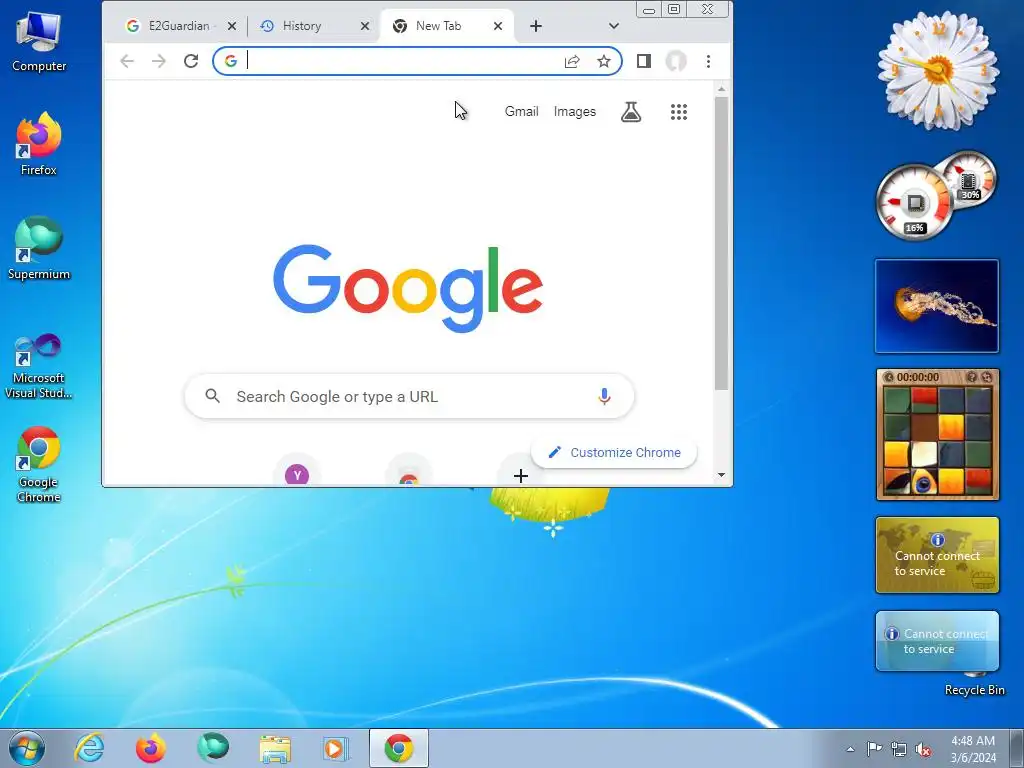The image size is (1024, 768).
Task: Add a new shortcut tile
Action: point(520,475)
